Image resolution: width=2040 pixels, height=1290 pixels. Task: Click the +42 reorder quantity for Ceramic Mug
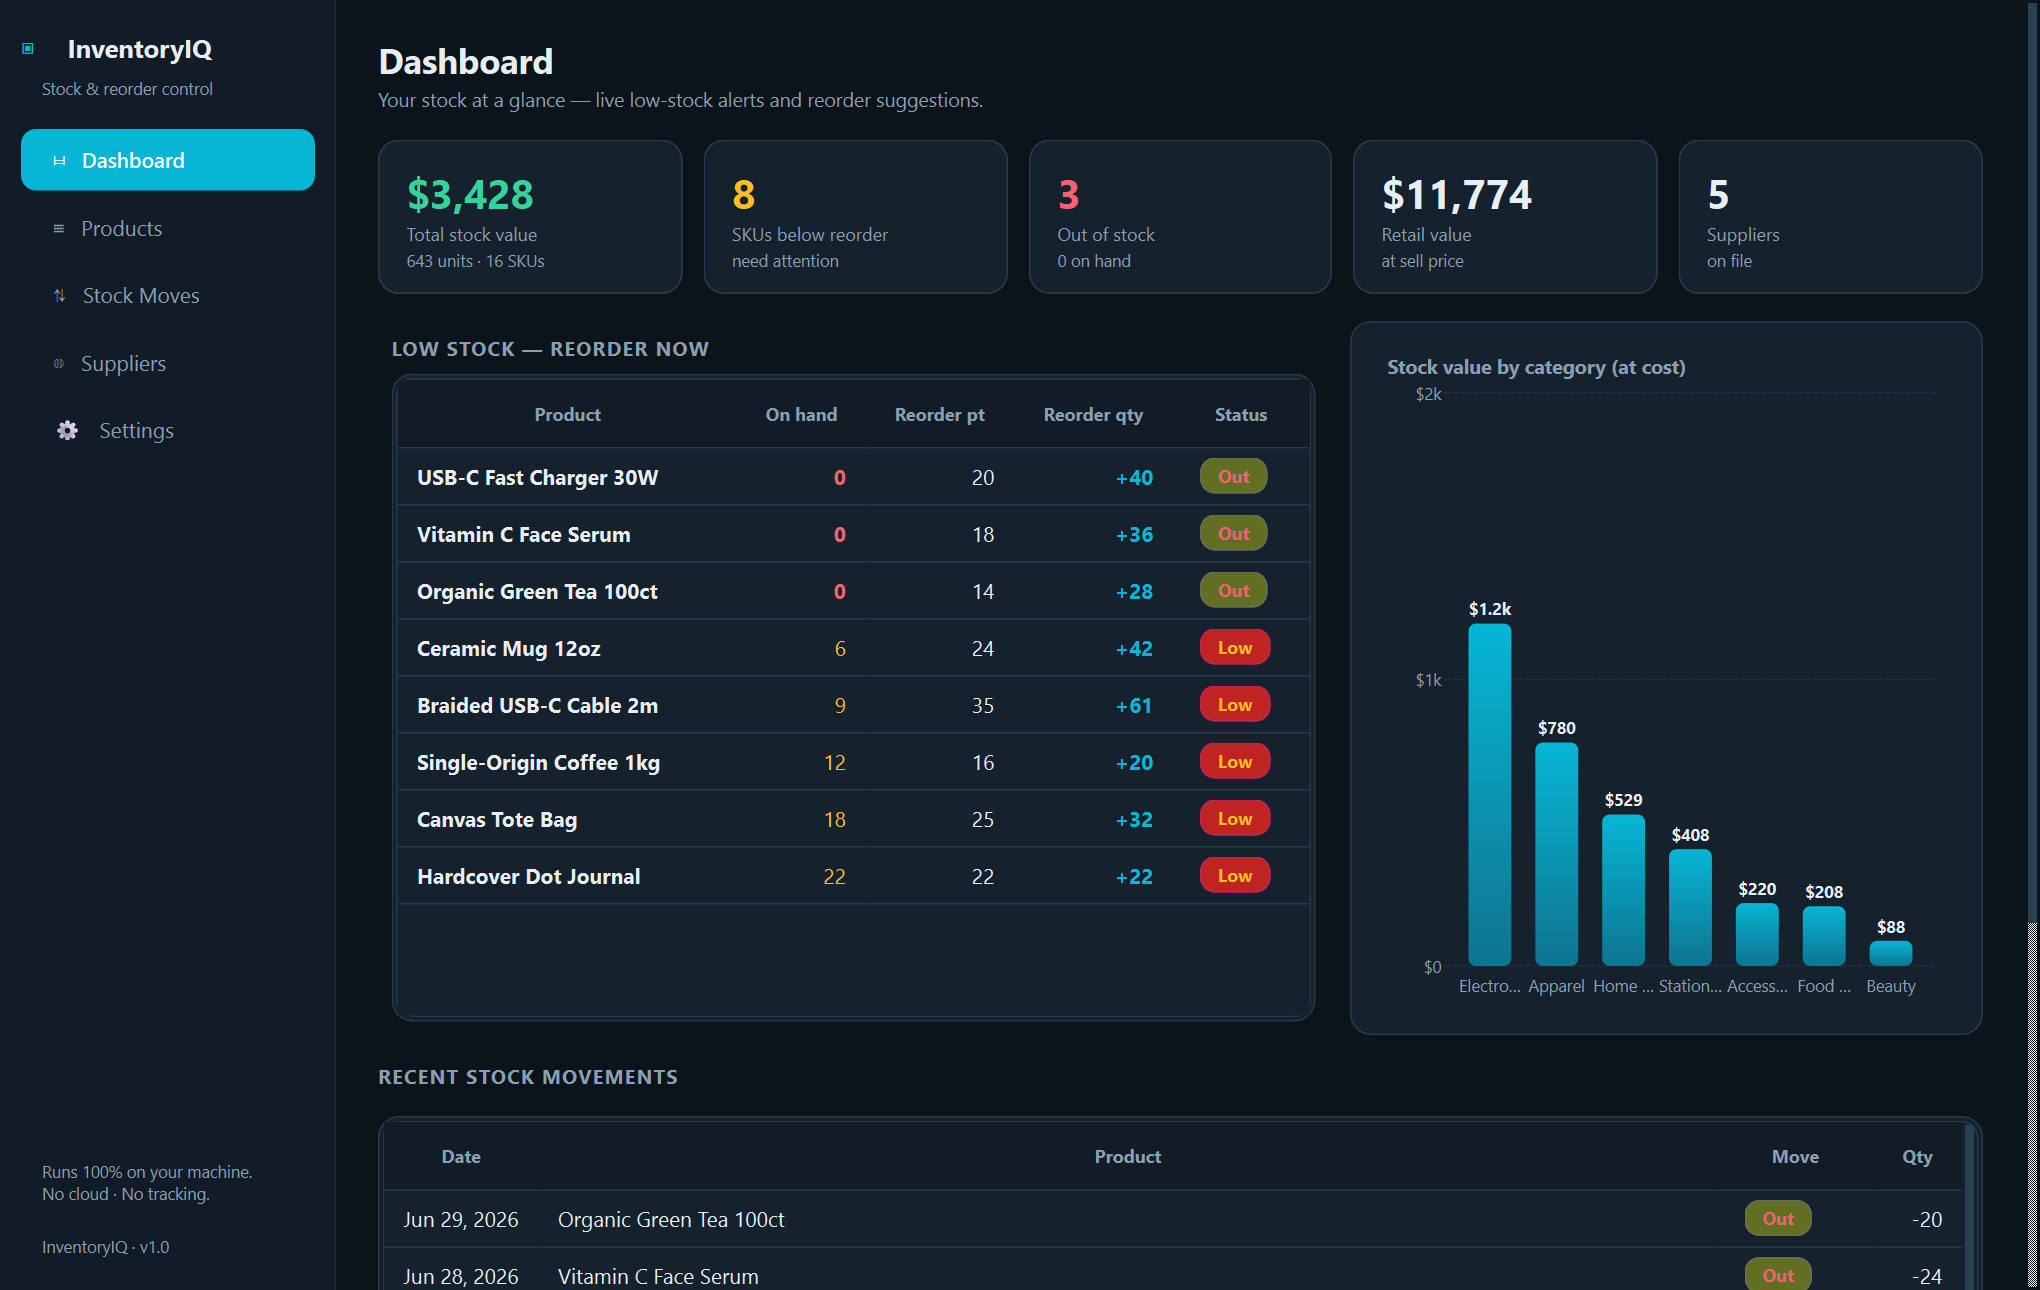coord(1134,649)
